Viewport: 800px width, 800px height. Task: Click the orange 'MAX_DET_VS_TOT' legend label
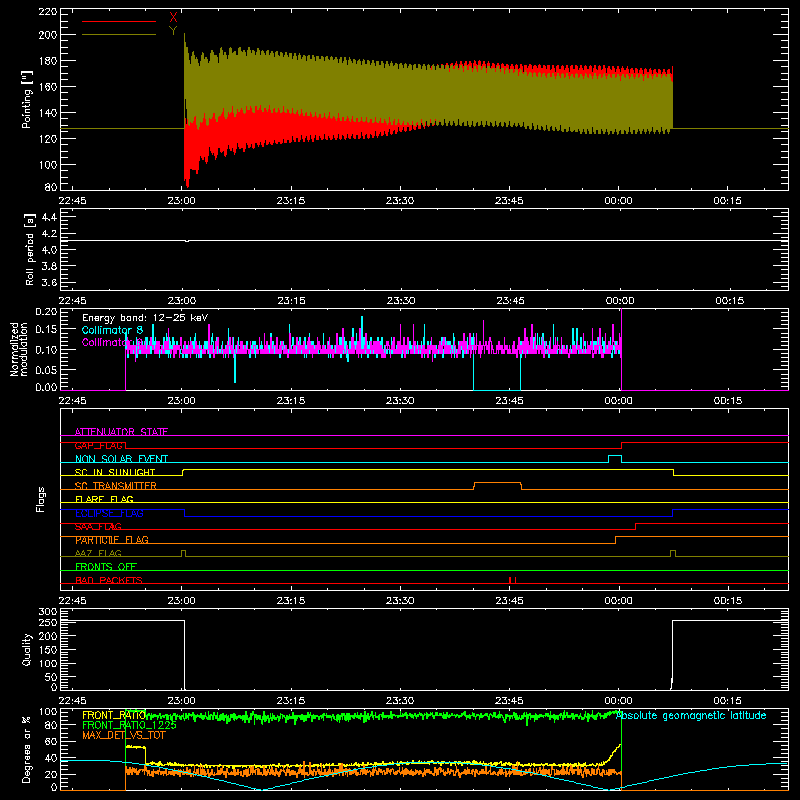click(x=123, y=735)
